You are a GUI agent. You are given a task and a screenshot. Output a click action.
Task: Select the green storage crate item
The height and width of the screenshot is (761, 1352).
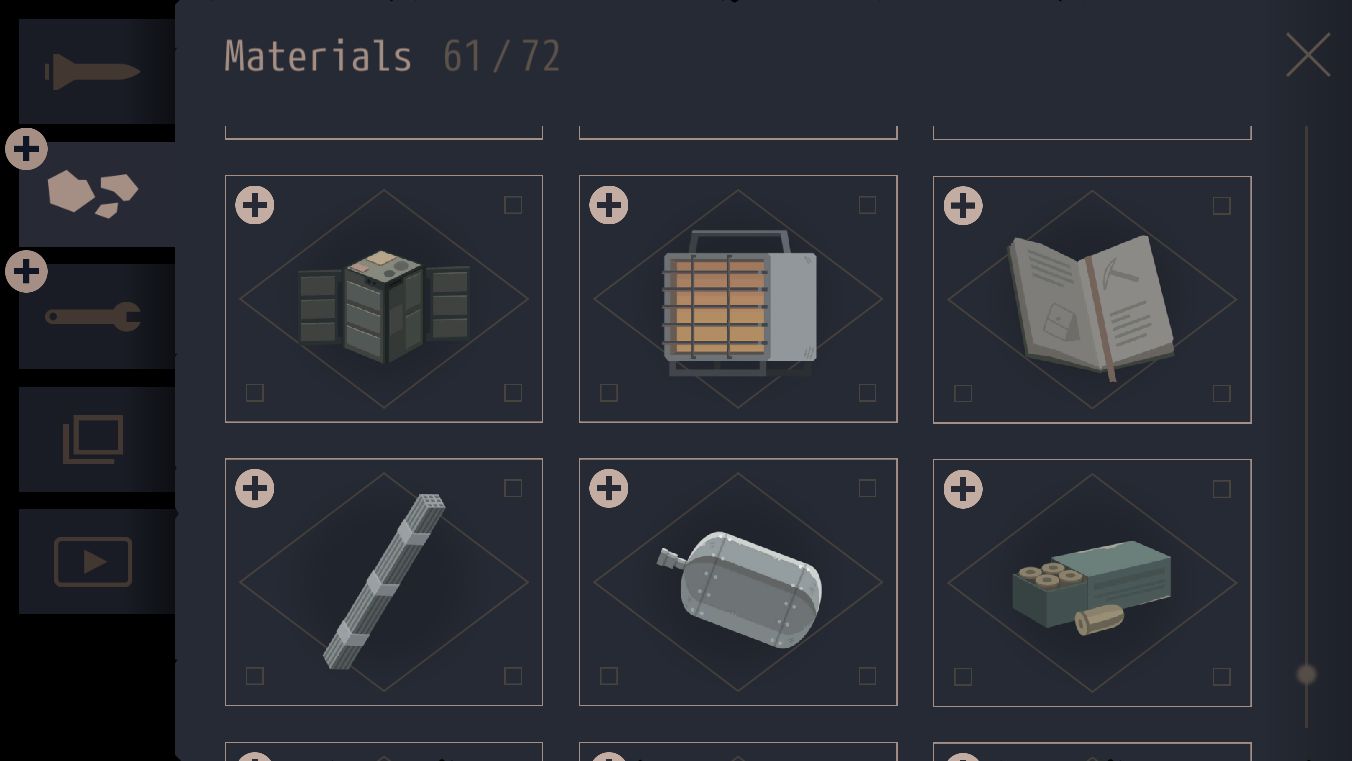(384, 299)
